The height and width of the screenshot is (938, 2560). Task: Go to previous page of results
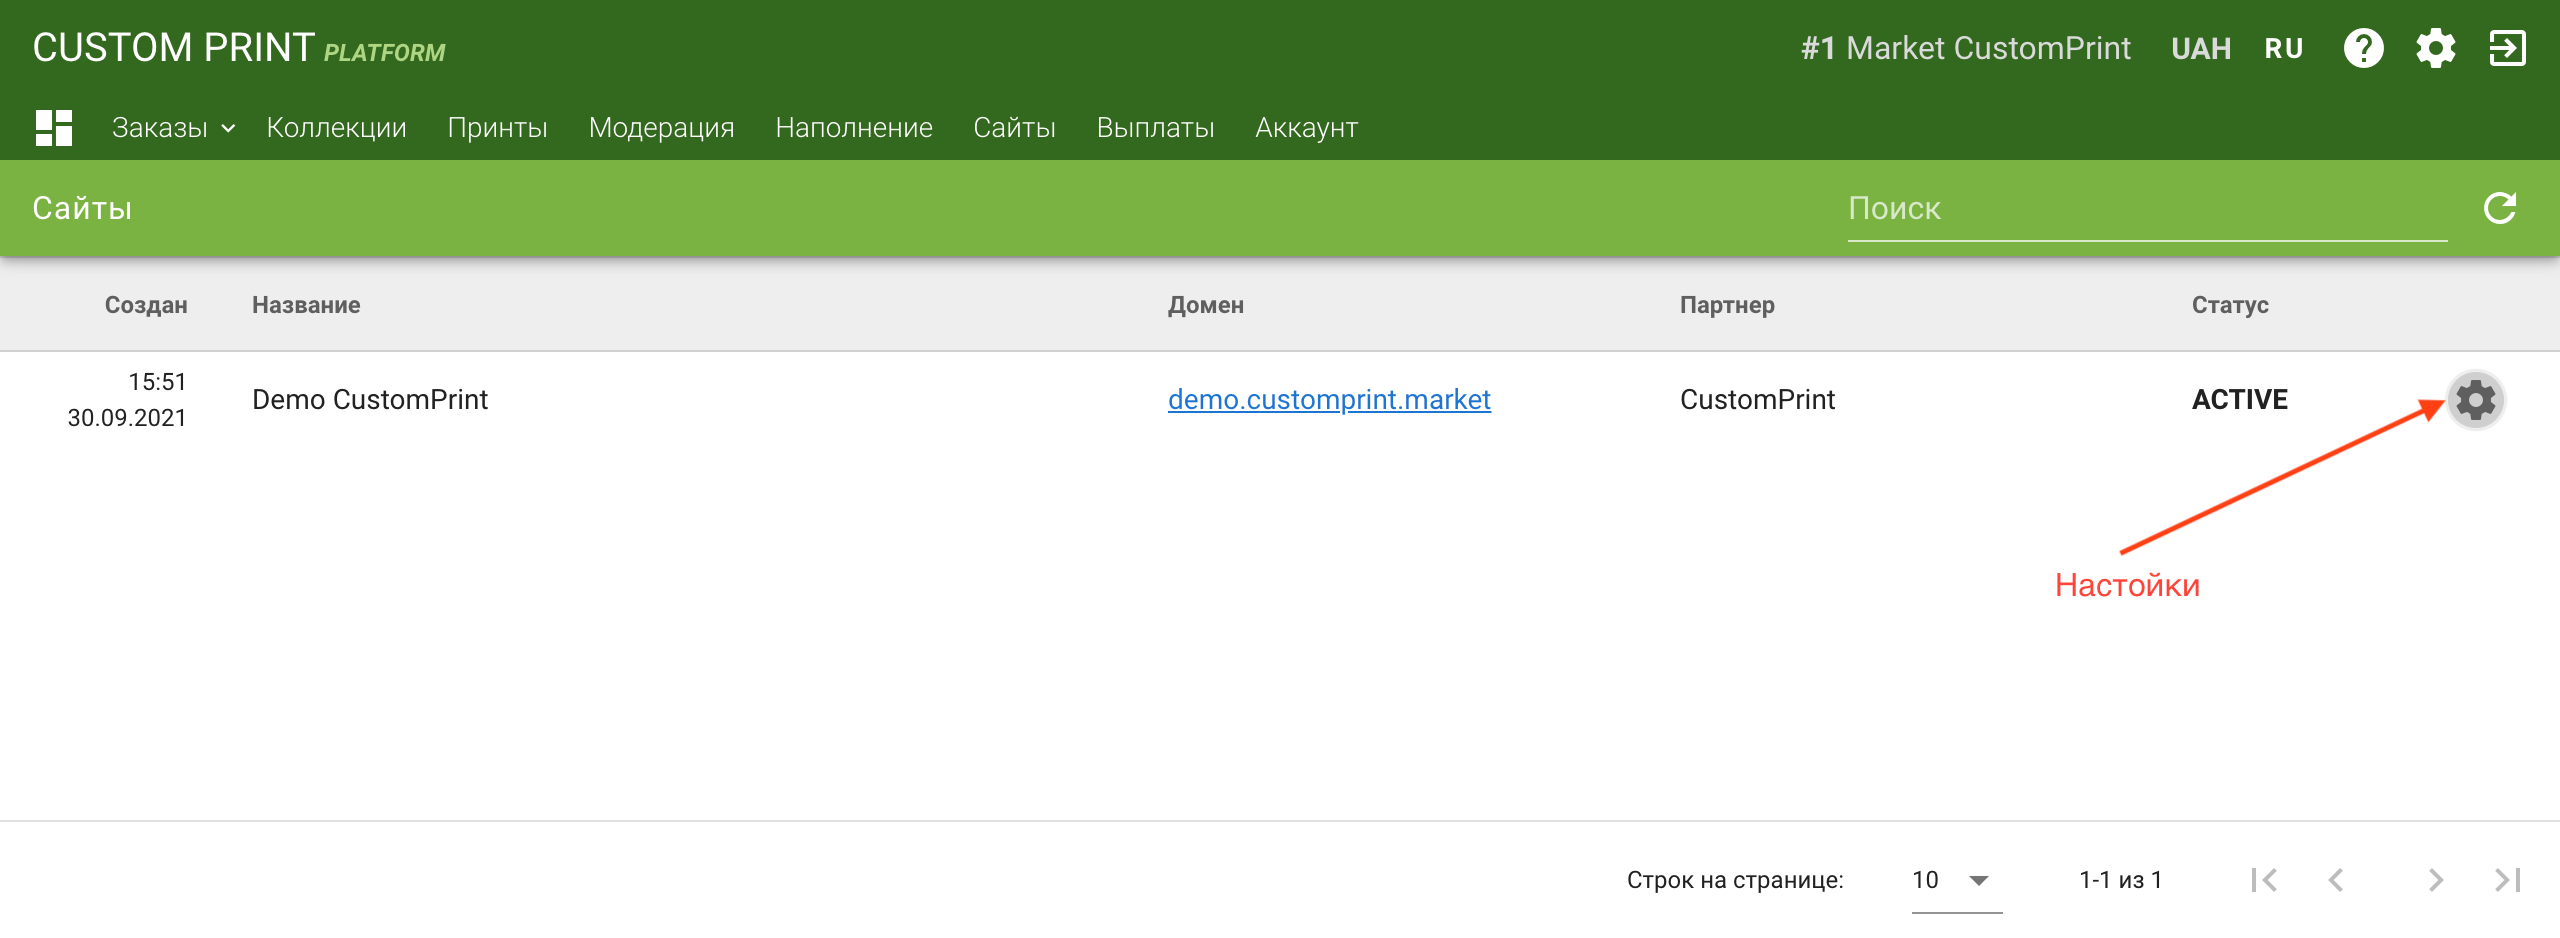tap(2336, 880)
